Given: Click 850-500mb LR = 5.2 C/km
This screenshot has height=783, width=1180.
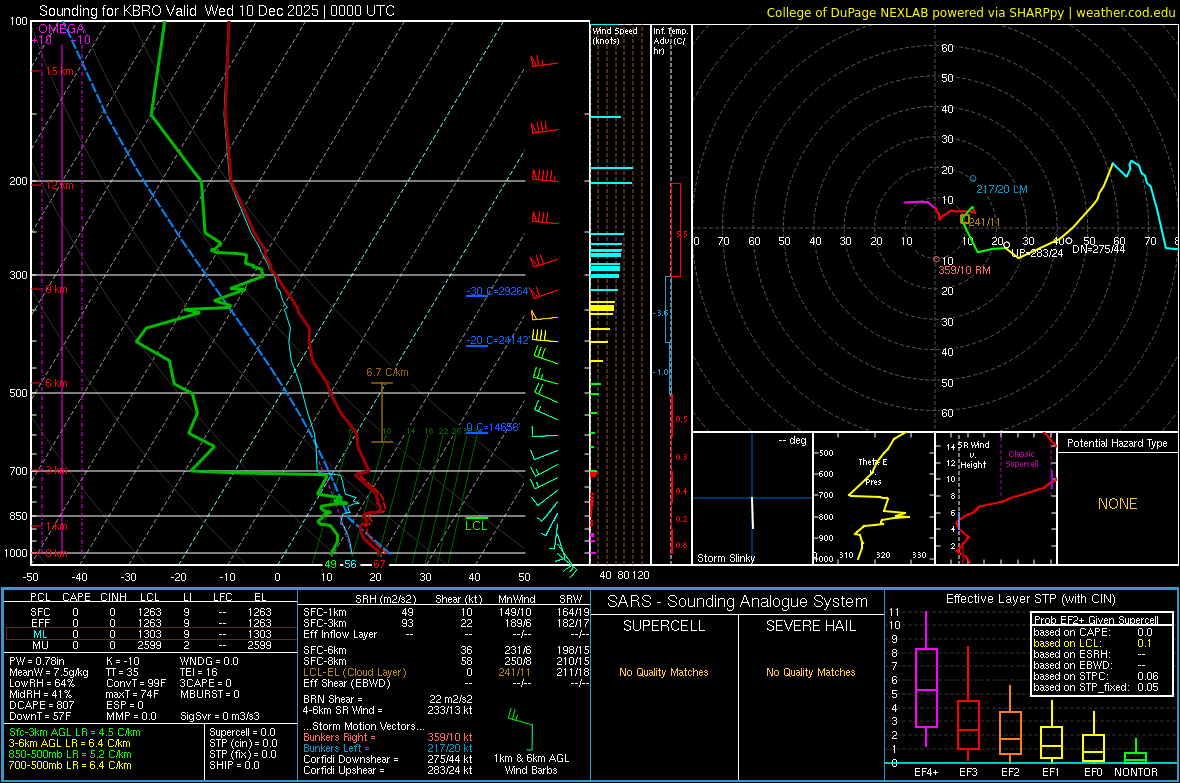Looking at the screenshot, I should (70, 754).
